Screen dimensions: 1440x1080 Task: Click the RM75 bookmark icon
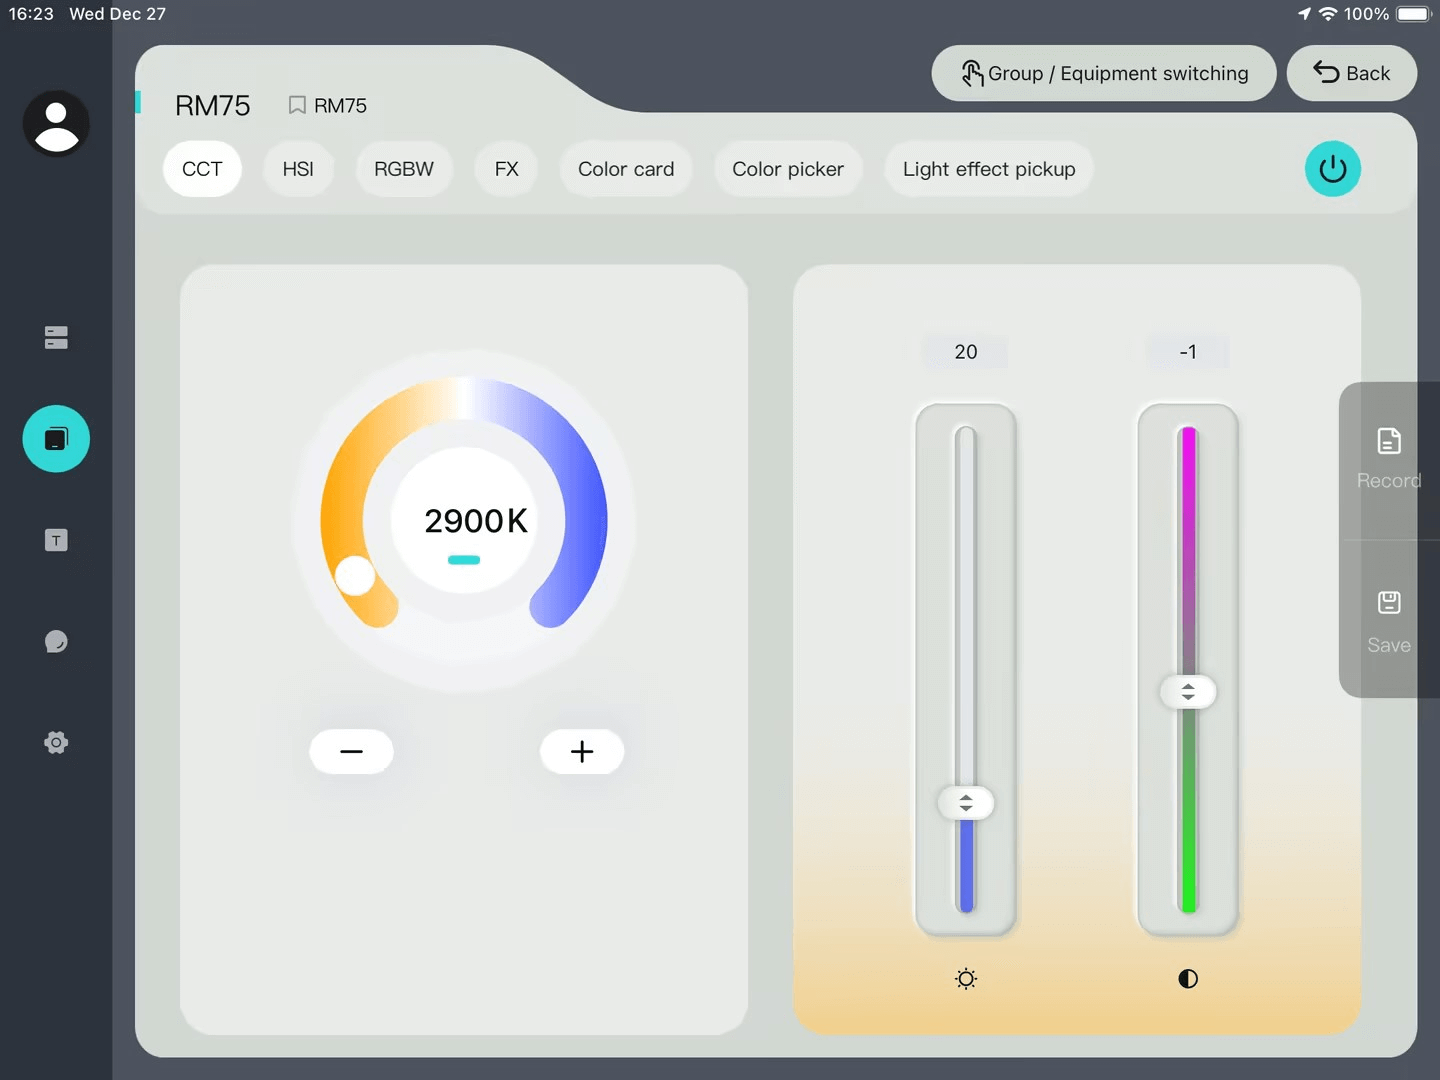pyautogui.click(x=297, y=105)
